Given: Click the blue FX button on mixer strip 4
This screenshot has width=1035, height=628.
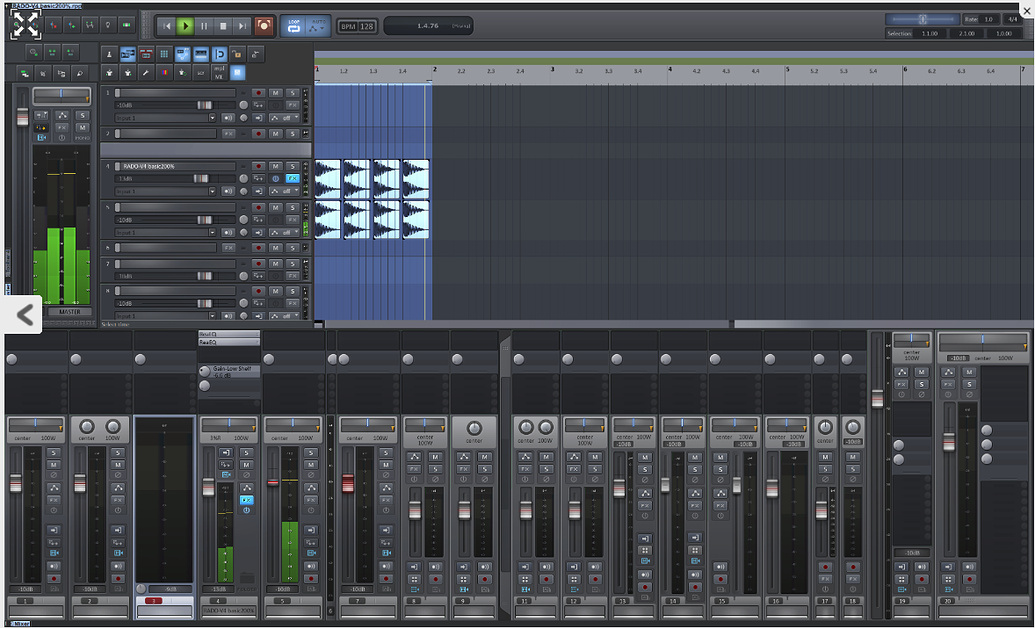Looking at the screenshot, I should [246, 500].
